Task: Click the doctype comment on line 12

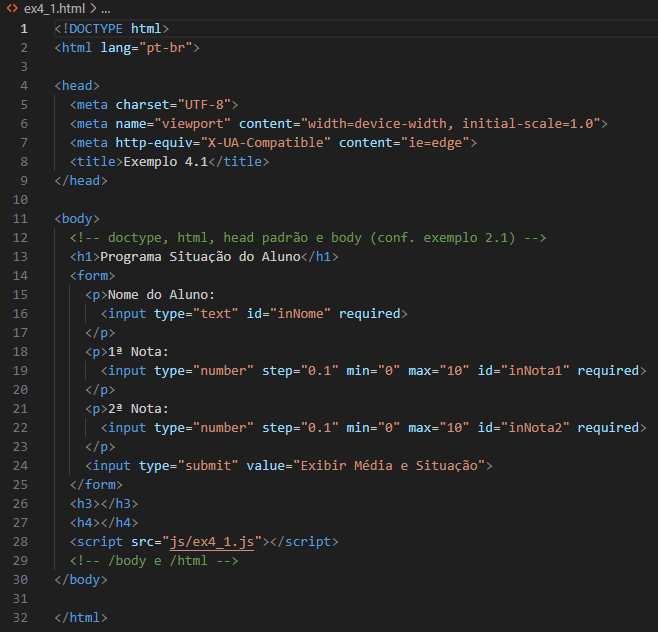Action: 308,238
